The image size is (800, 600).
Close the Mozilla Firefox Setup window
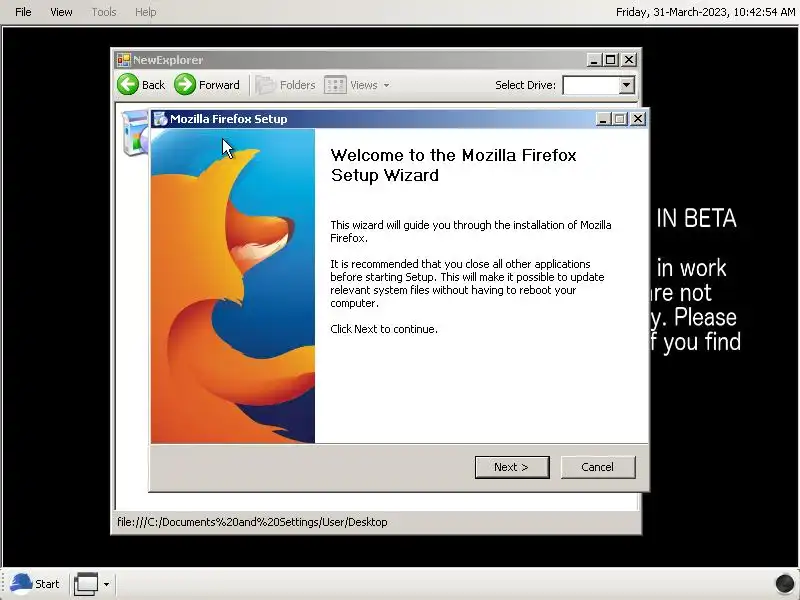click(638, 119)
